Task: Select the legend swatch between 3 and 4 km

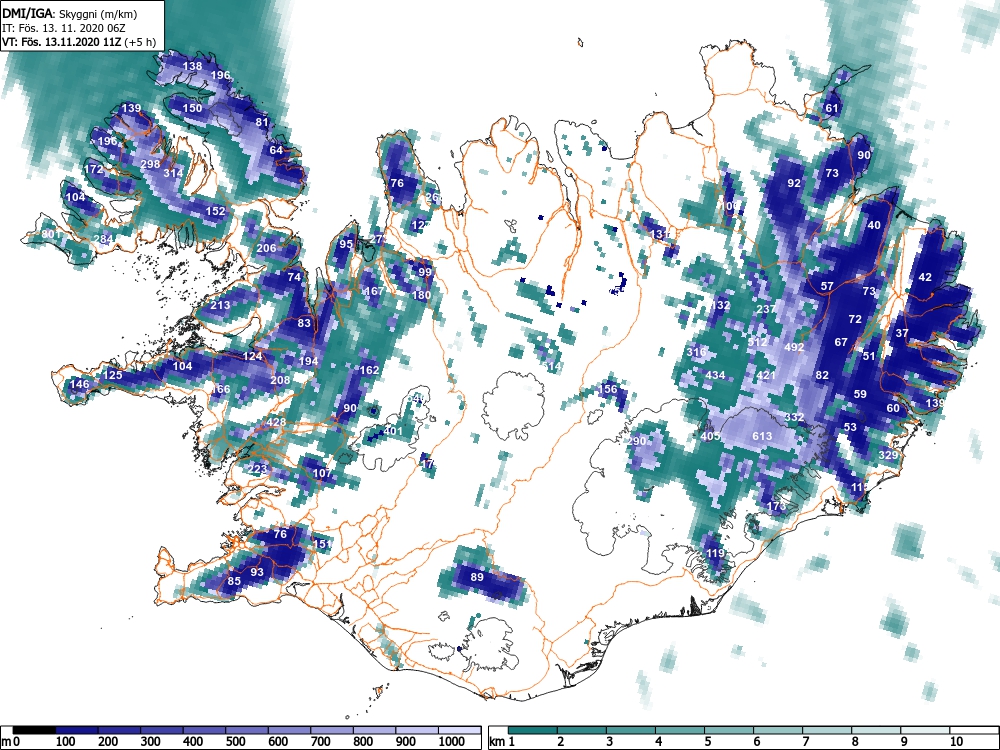Action: [x=631, y=730]
